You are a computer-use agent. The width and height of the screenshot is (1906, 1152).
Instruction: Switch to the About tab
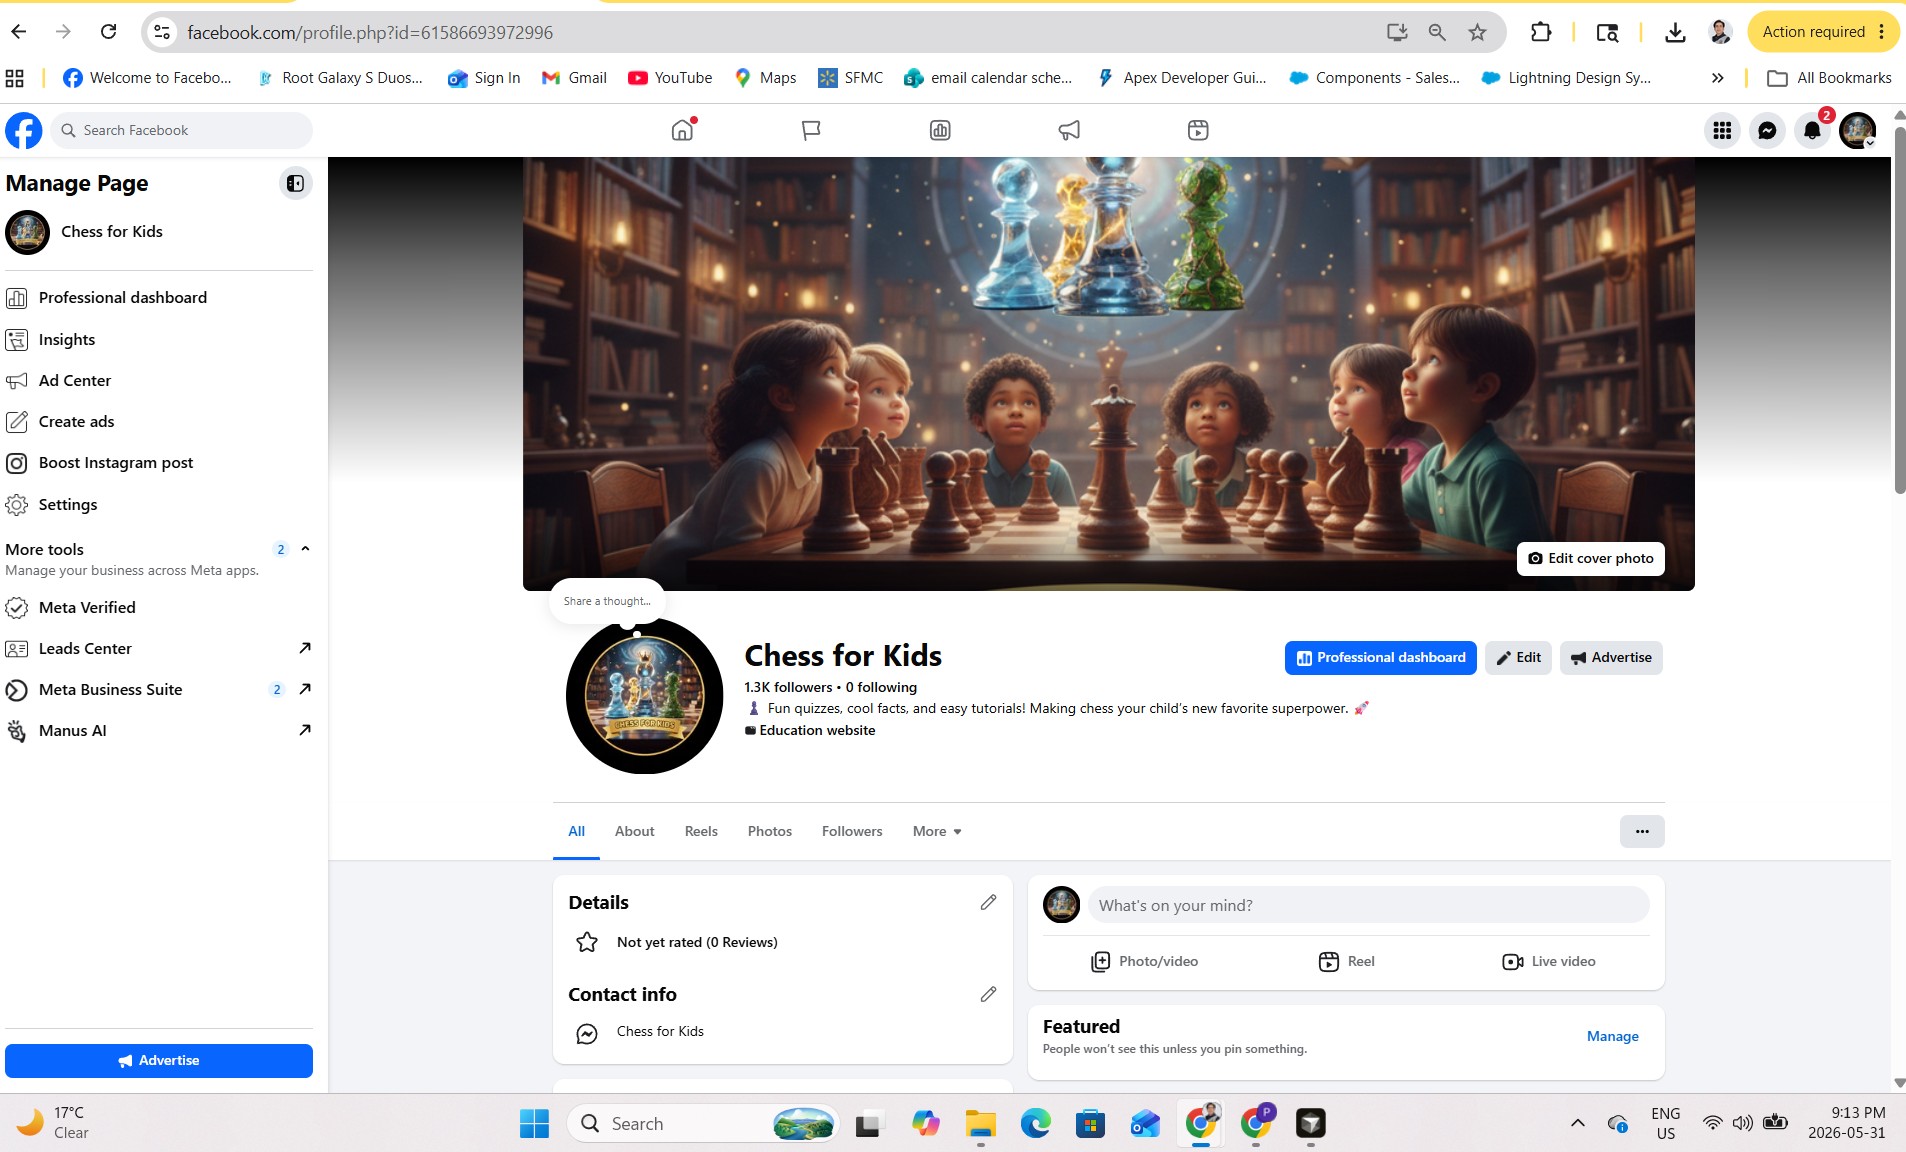pos(634,831)
